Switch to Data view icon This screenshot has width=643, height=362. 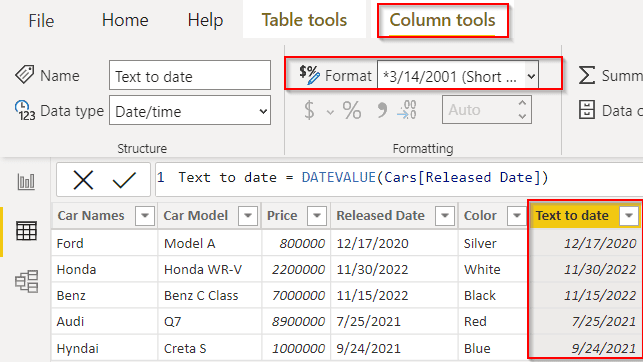point(26,231)
